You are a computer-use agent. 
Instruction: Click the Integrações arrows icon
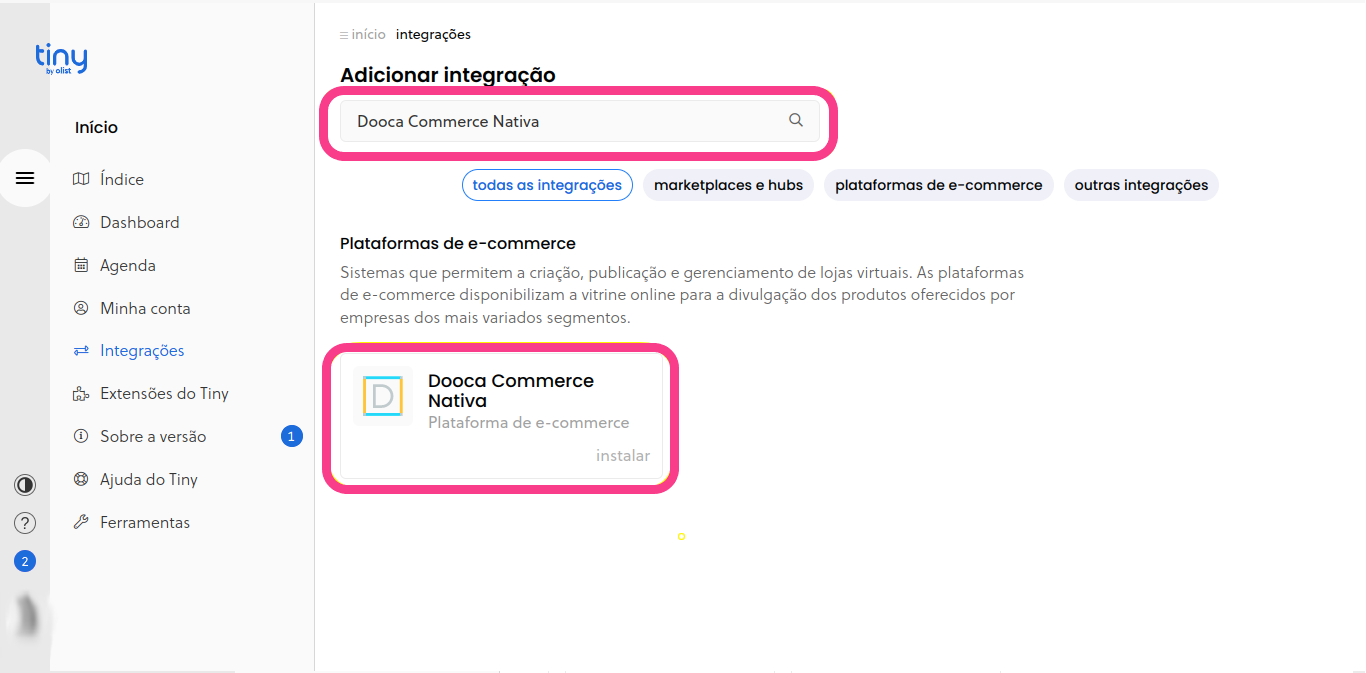coord(81,351)
